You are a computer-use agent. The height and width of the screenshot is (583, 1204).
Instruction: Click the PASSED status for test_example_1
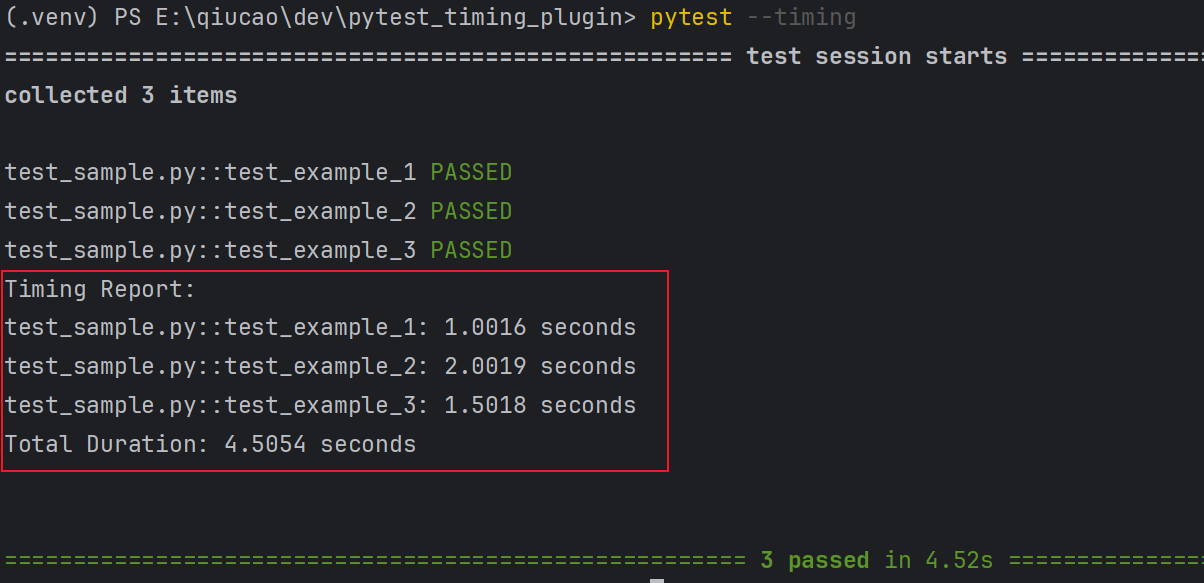(471, 172)
